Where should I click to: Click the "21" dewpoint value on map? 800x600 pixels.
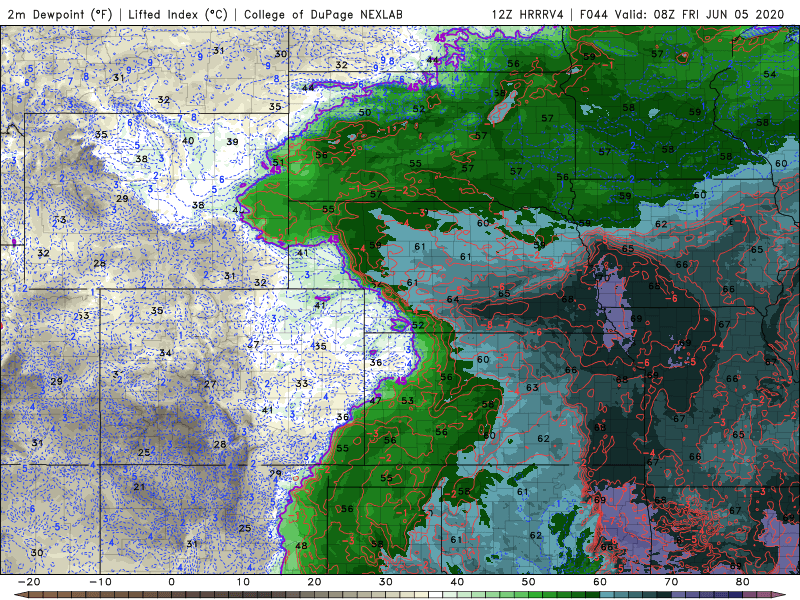click(x=139, y=487)
